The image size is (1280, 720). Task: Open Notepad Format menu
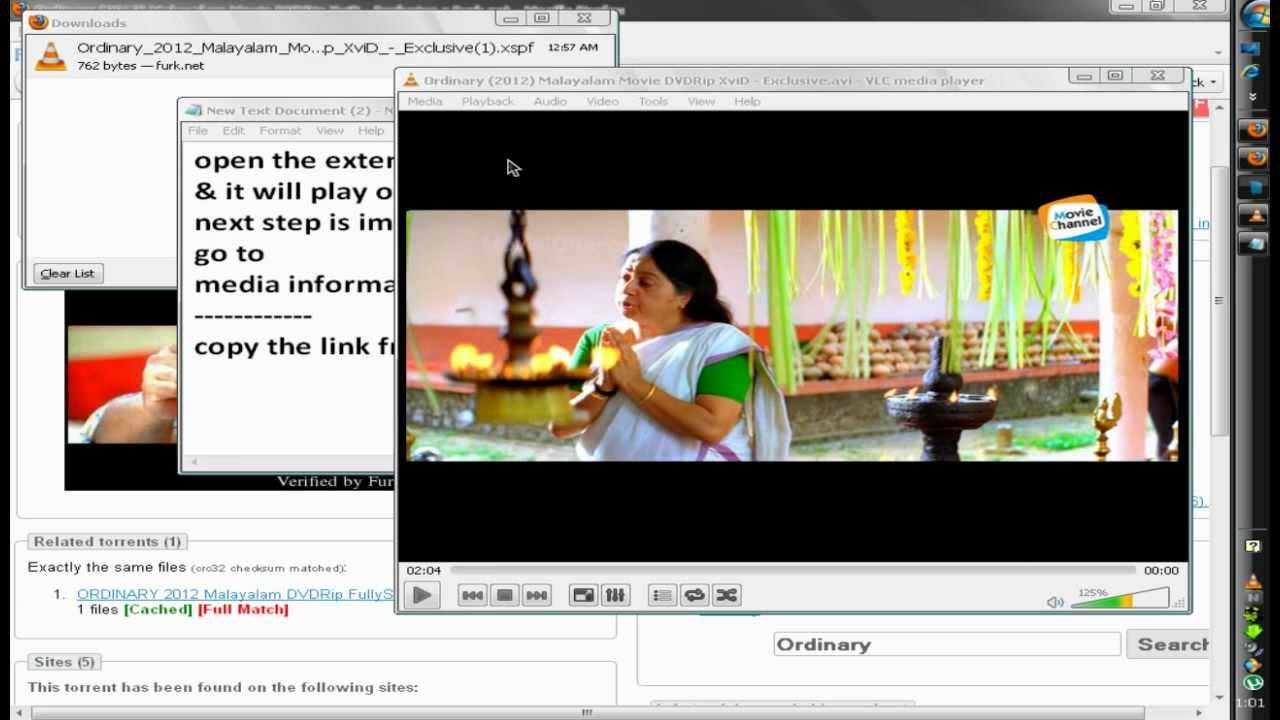(280, 131)
